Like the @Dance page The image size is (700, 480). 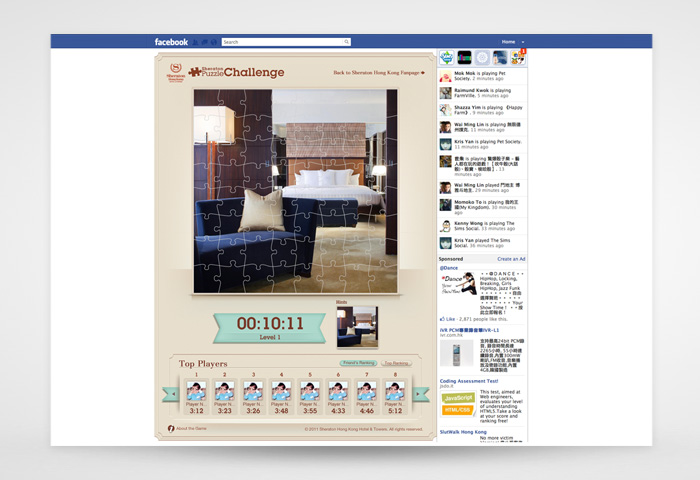point(447,319)
